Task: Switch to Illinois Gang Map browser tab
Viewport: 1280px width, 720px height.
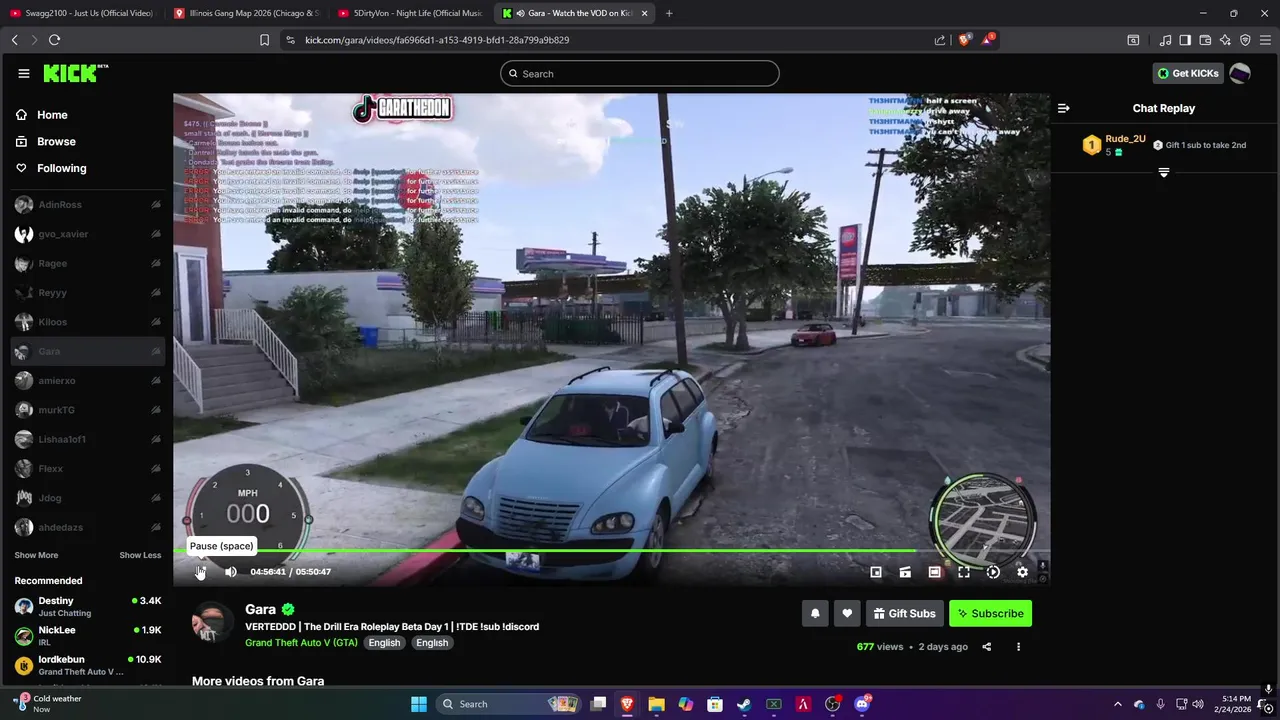Action: coord(246,13)
